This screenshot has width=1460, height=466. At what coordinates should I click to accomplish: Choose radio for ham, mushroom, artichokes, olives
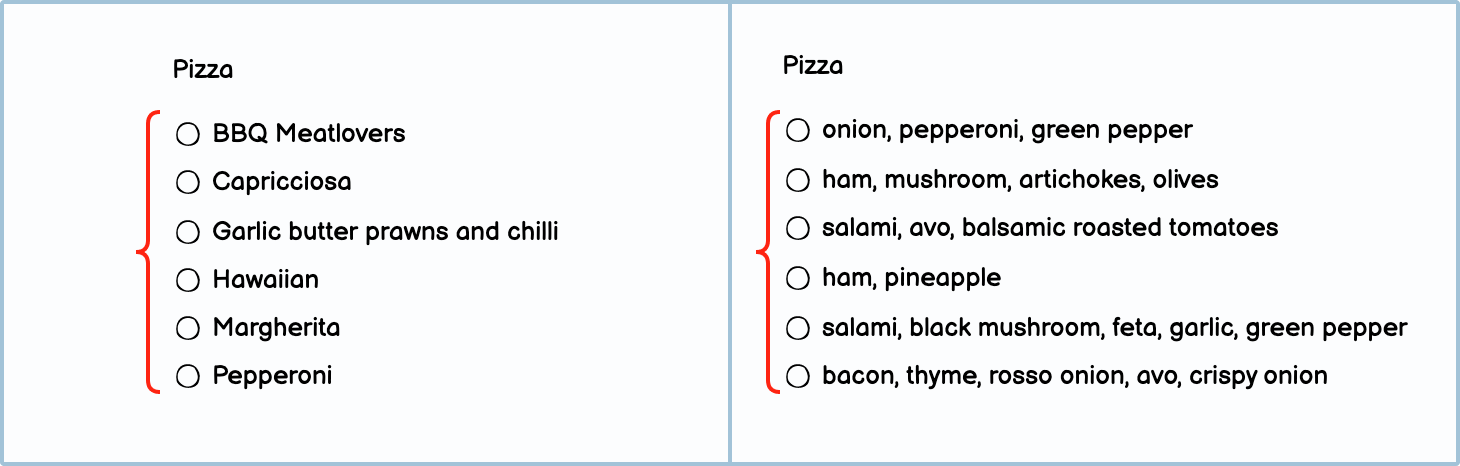[x=797, y=180]
